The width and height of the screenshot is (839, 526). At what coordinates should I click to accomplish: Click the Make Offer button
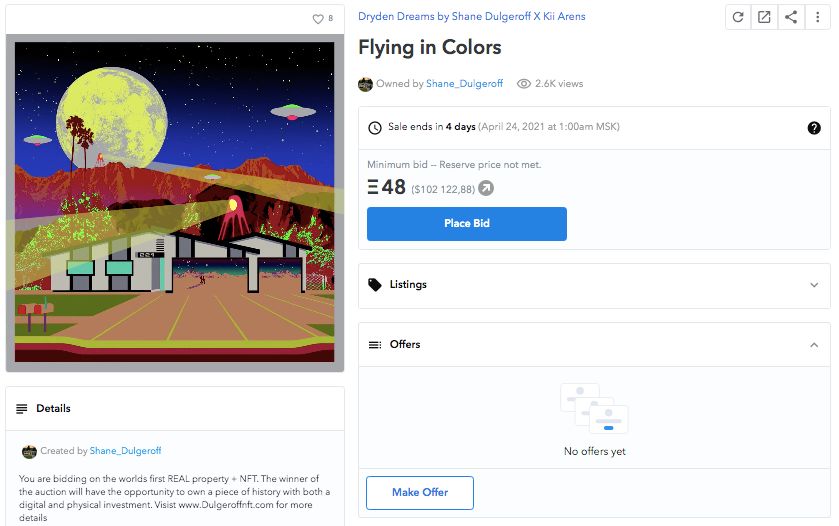[x=420, y=492]
